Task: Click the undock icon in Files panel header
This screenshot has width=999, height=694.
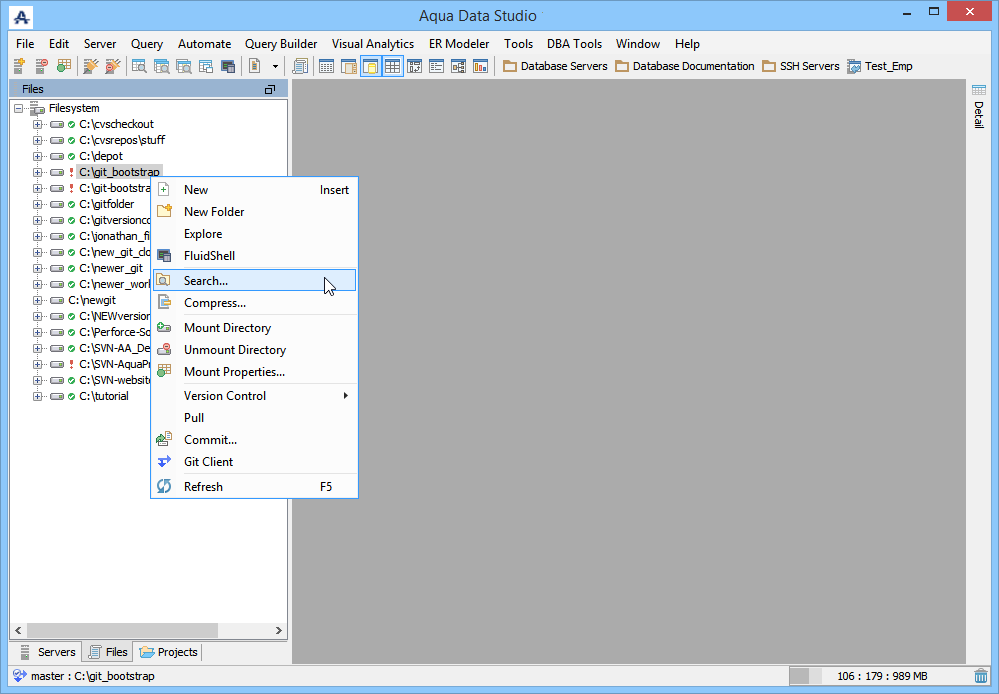Action: pyautogui.click(x=270, y=89)
